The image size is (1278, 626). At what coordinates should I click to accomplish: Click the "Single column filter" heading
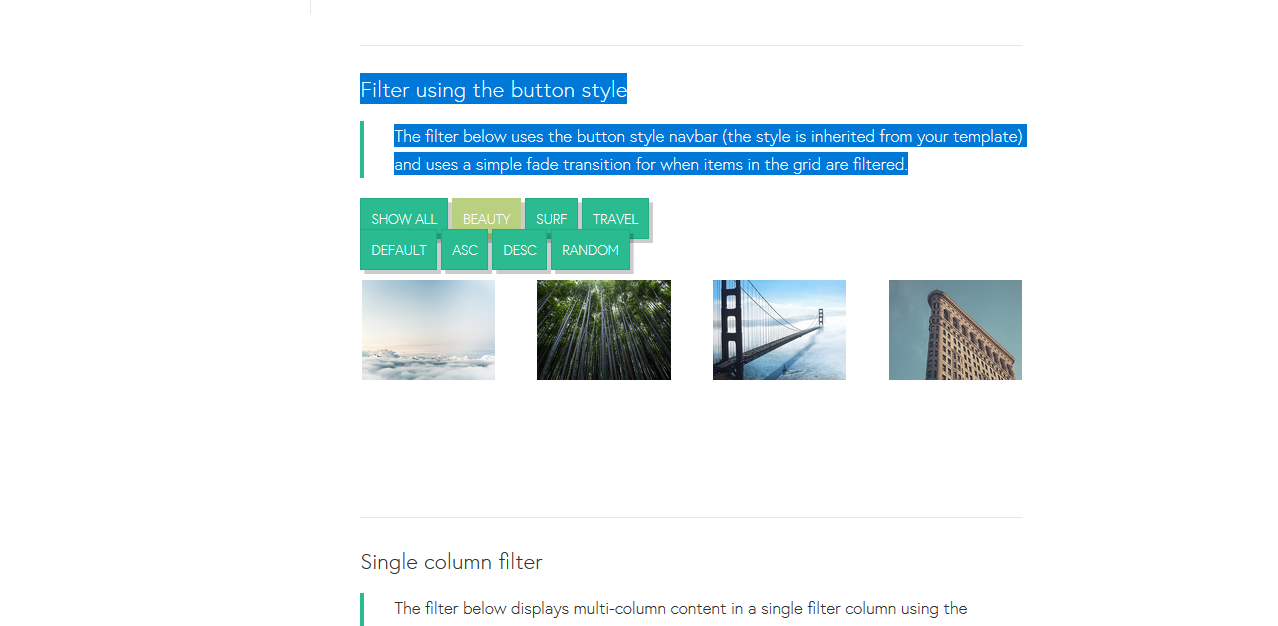pyautogui.click(x=451, y=562)
